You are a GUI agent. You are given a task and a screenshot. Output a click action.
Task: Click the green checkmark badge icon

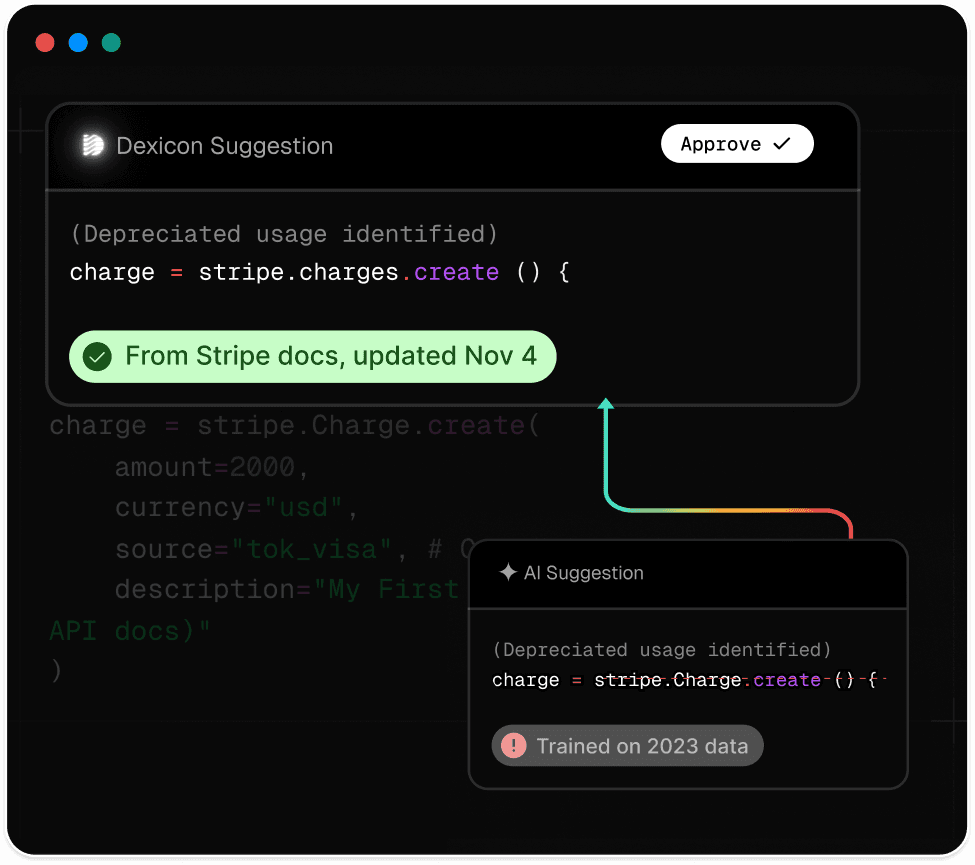(97, 357)
